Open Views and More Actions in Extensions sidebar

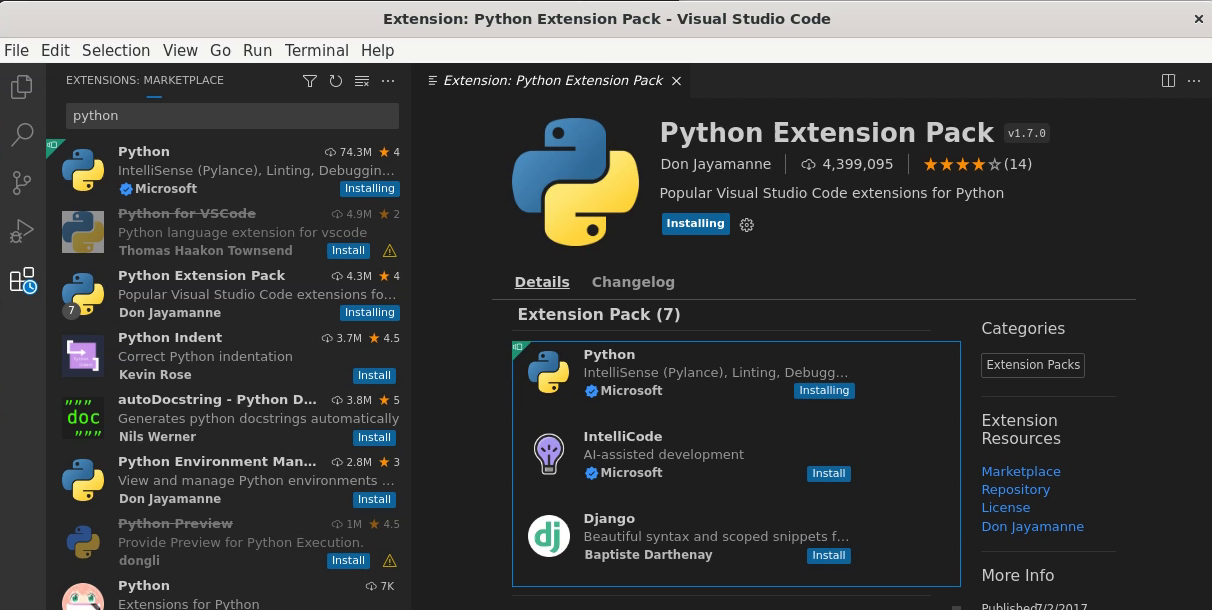[388, 81]
